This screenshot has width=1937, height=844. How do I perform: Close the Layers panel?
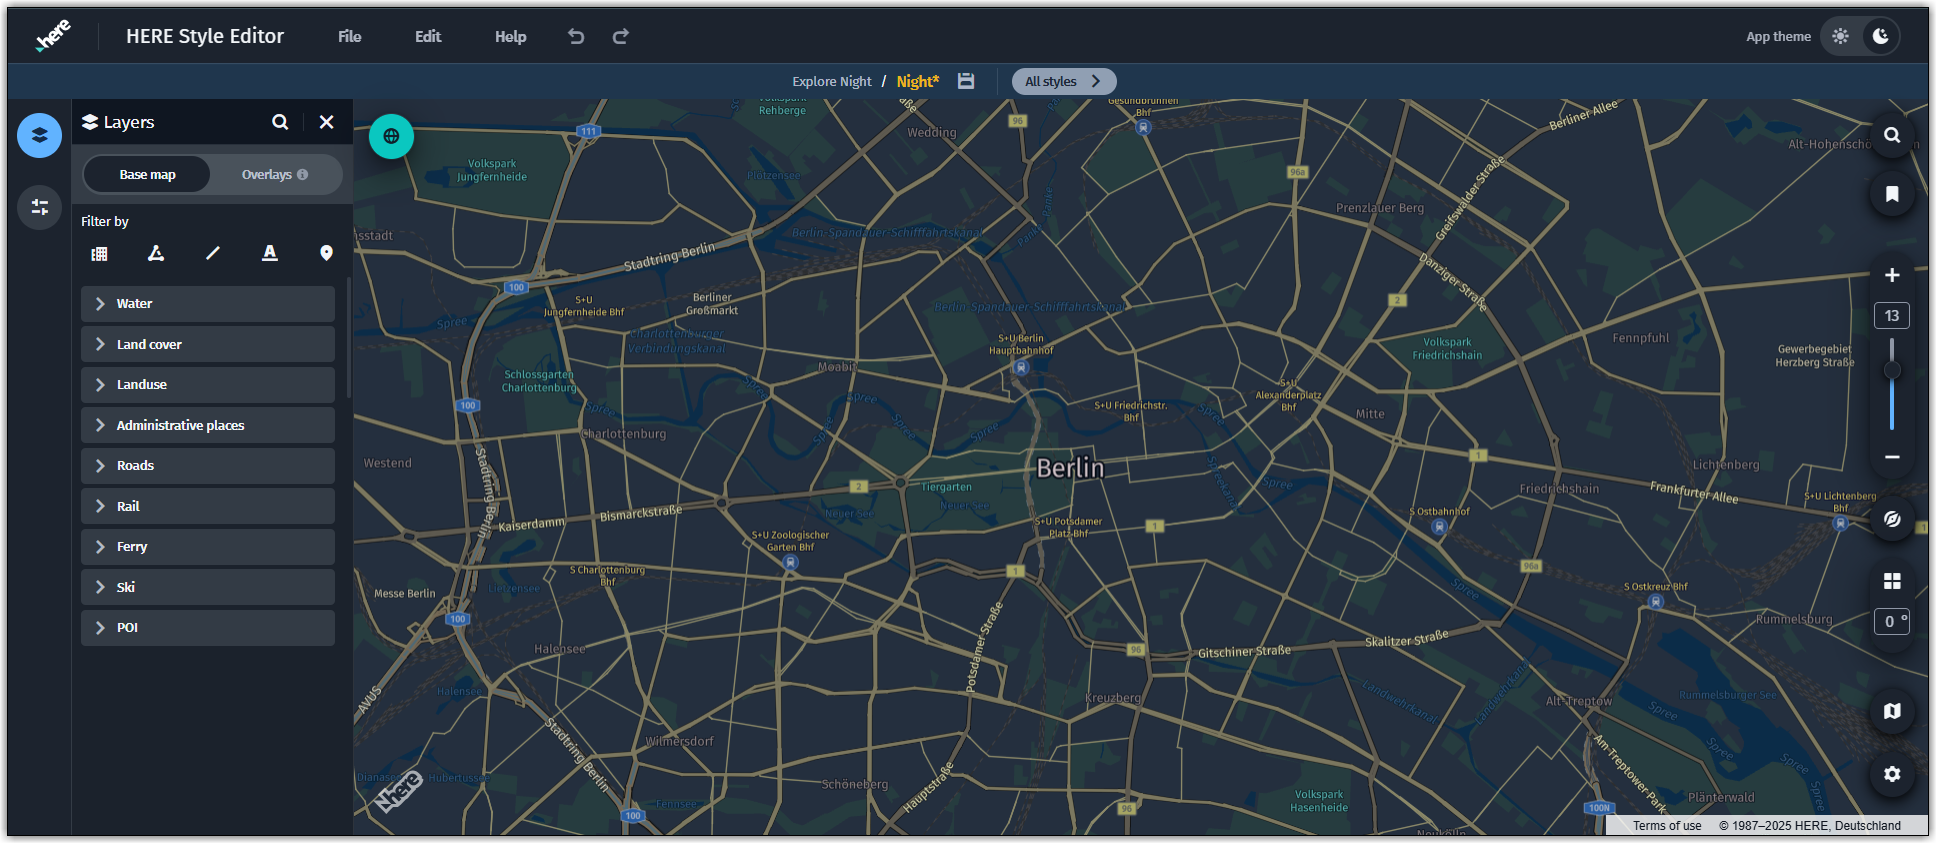click(326, 122)
